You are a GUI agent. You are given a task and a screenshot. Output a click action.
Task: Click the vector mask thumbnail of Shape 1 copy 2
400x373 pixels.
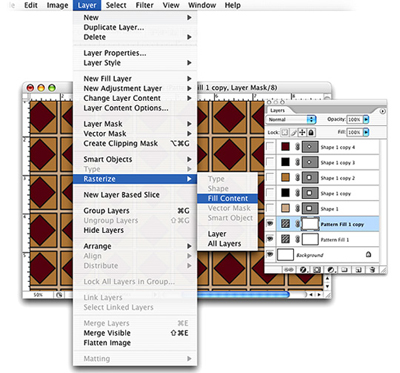tap(310, 178)
